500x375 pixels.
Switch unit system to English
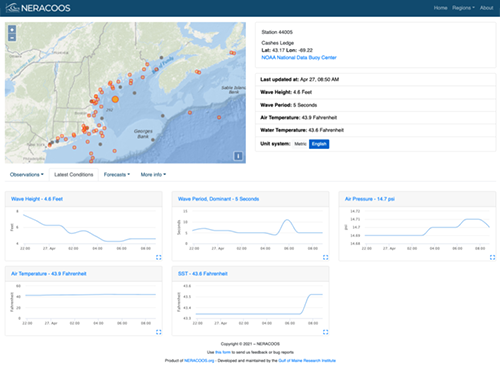coord(319,144)
